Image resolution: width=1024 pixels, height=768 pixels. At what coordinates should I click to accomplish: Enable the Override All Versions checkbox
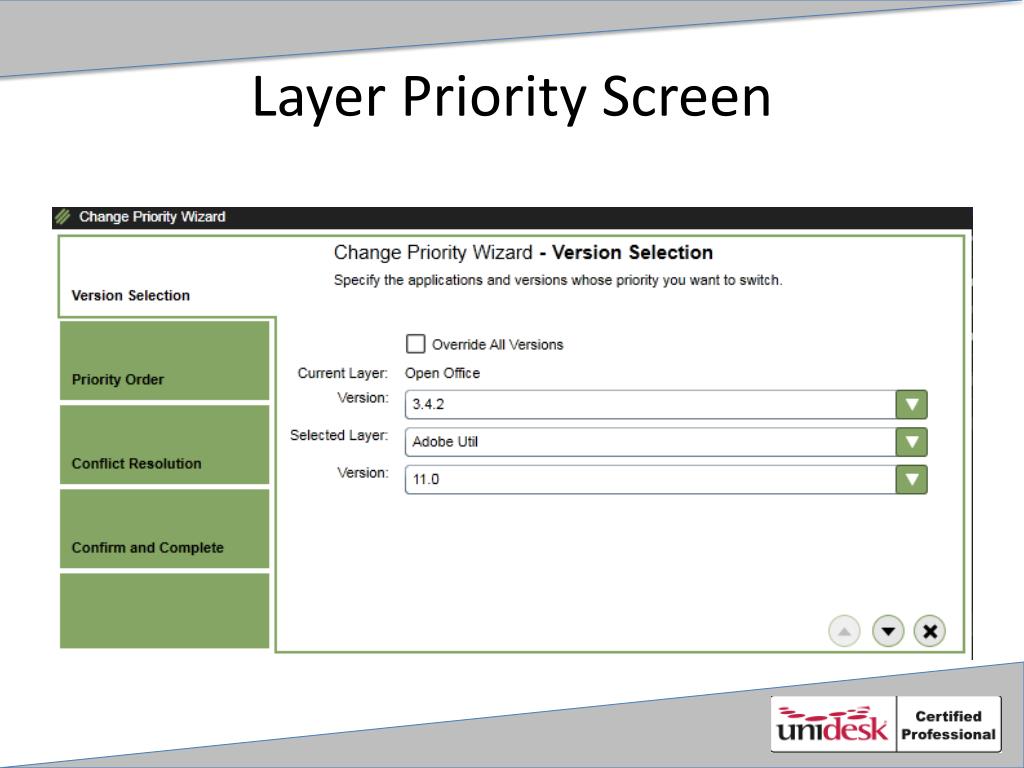415,344
